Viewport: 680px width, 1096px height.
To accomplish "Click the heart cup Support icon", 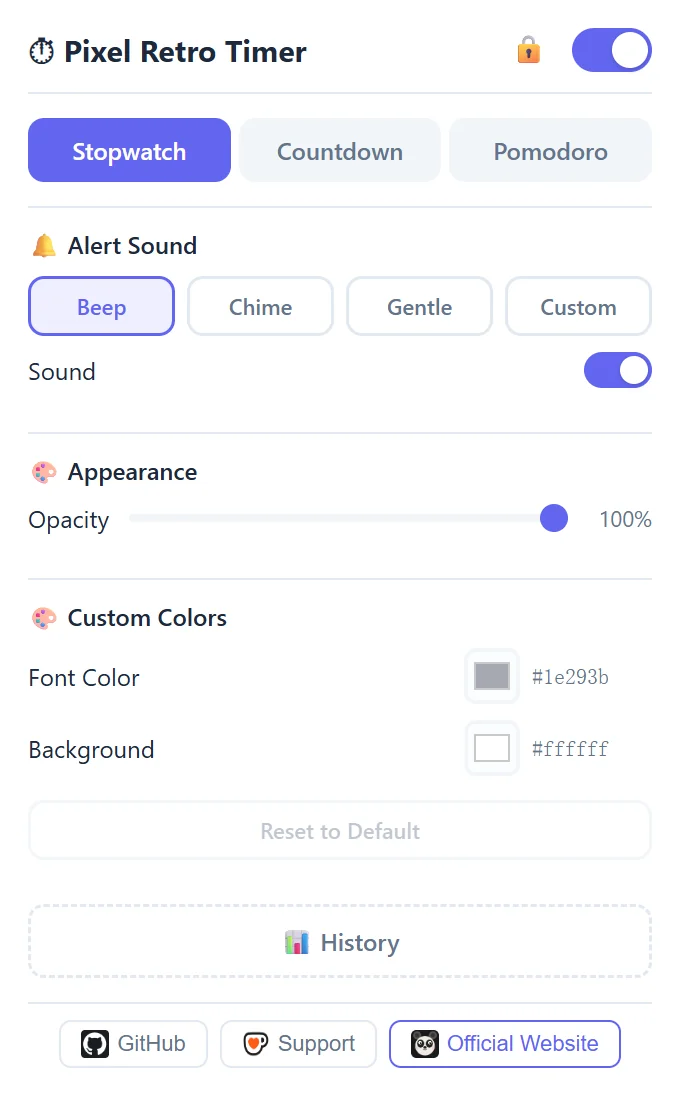I will pyautogui.click(x=255, y=1044).
